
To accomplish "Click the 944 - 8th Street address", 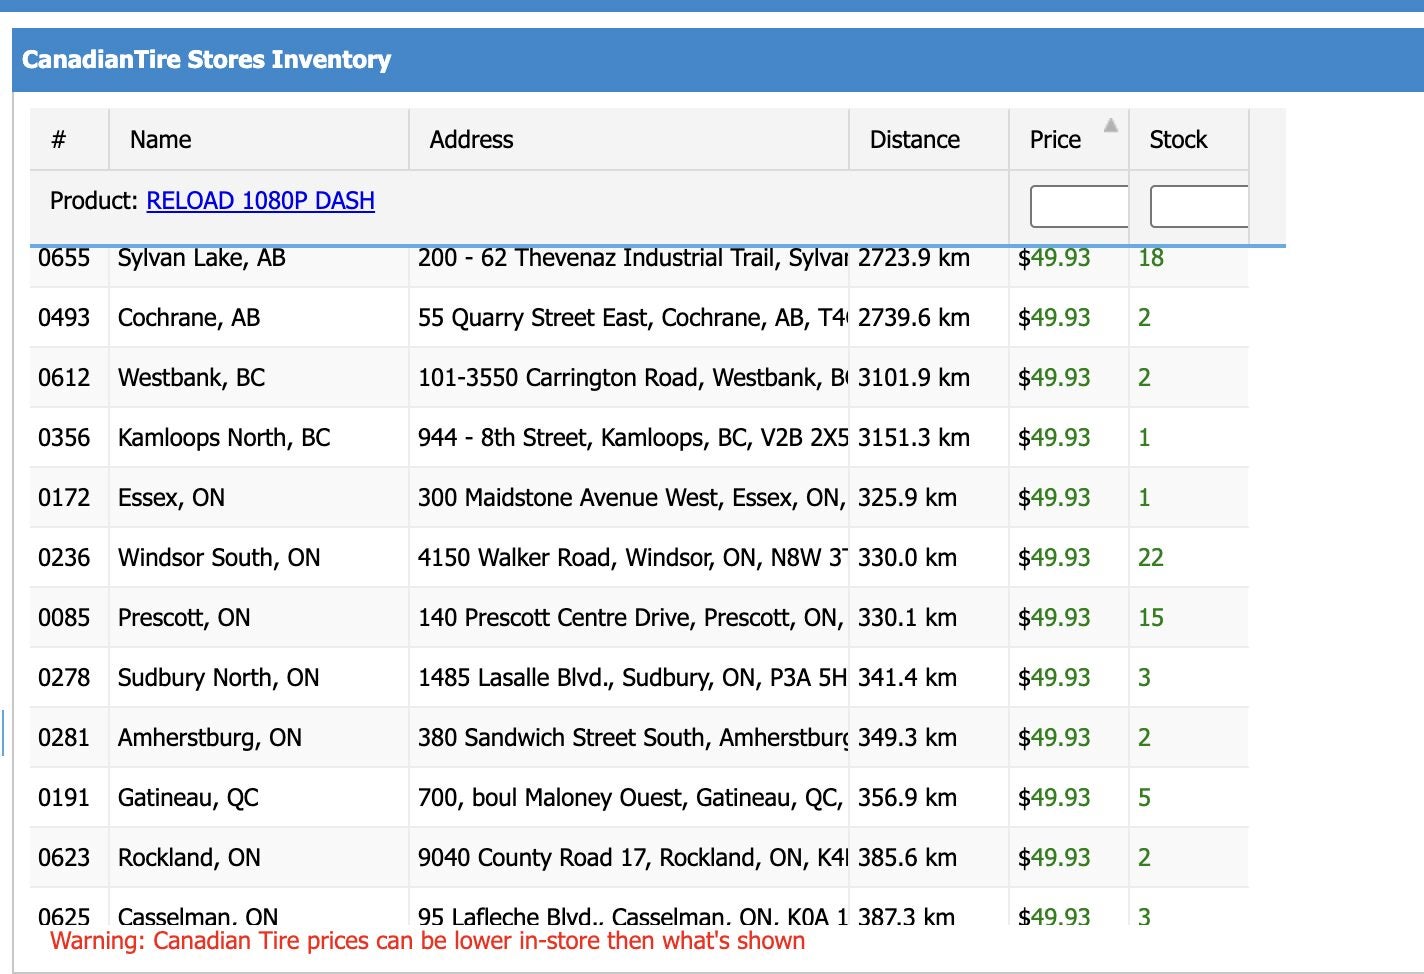I will [632, 438].
